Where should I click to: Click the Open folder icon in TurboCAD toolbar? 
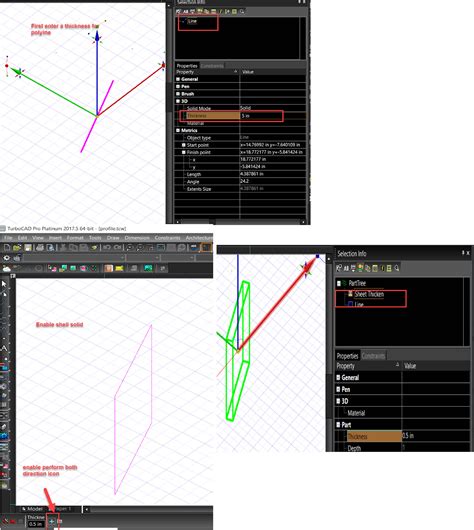[17, 248]
